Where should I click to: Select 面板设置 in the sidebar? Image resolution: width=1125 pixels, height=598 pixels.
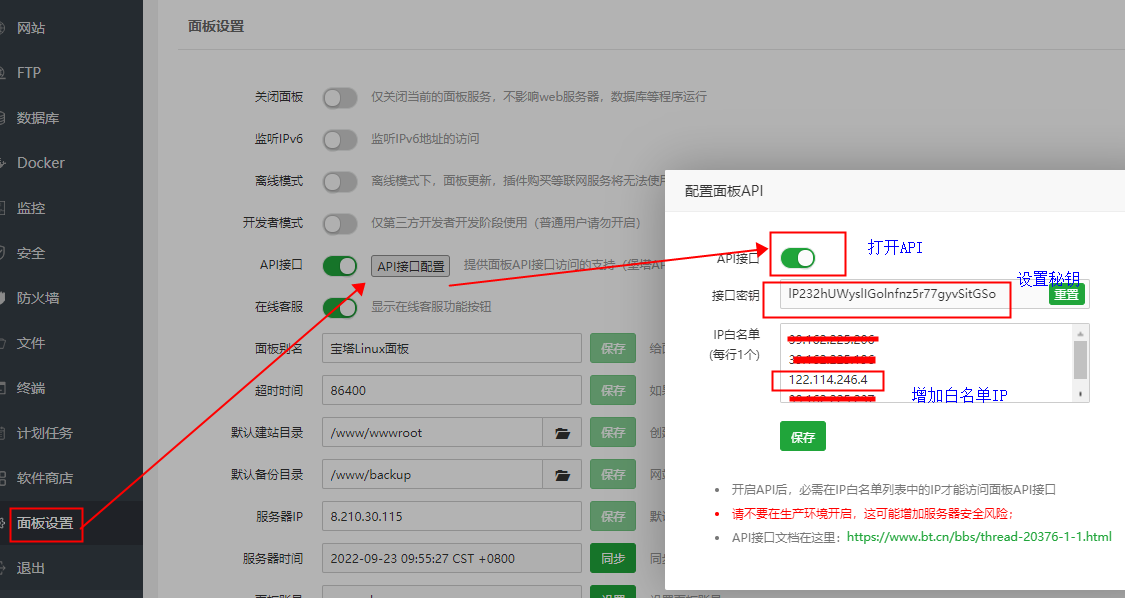point(44,523)
